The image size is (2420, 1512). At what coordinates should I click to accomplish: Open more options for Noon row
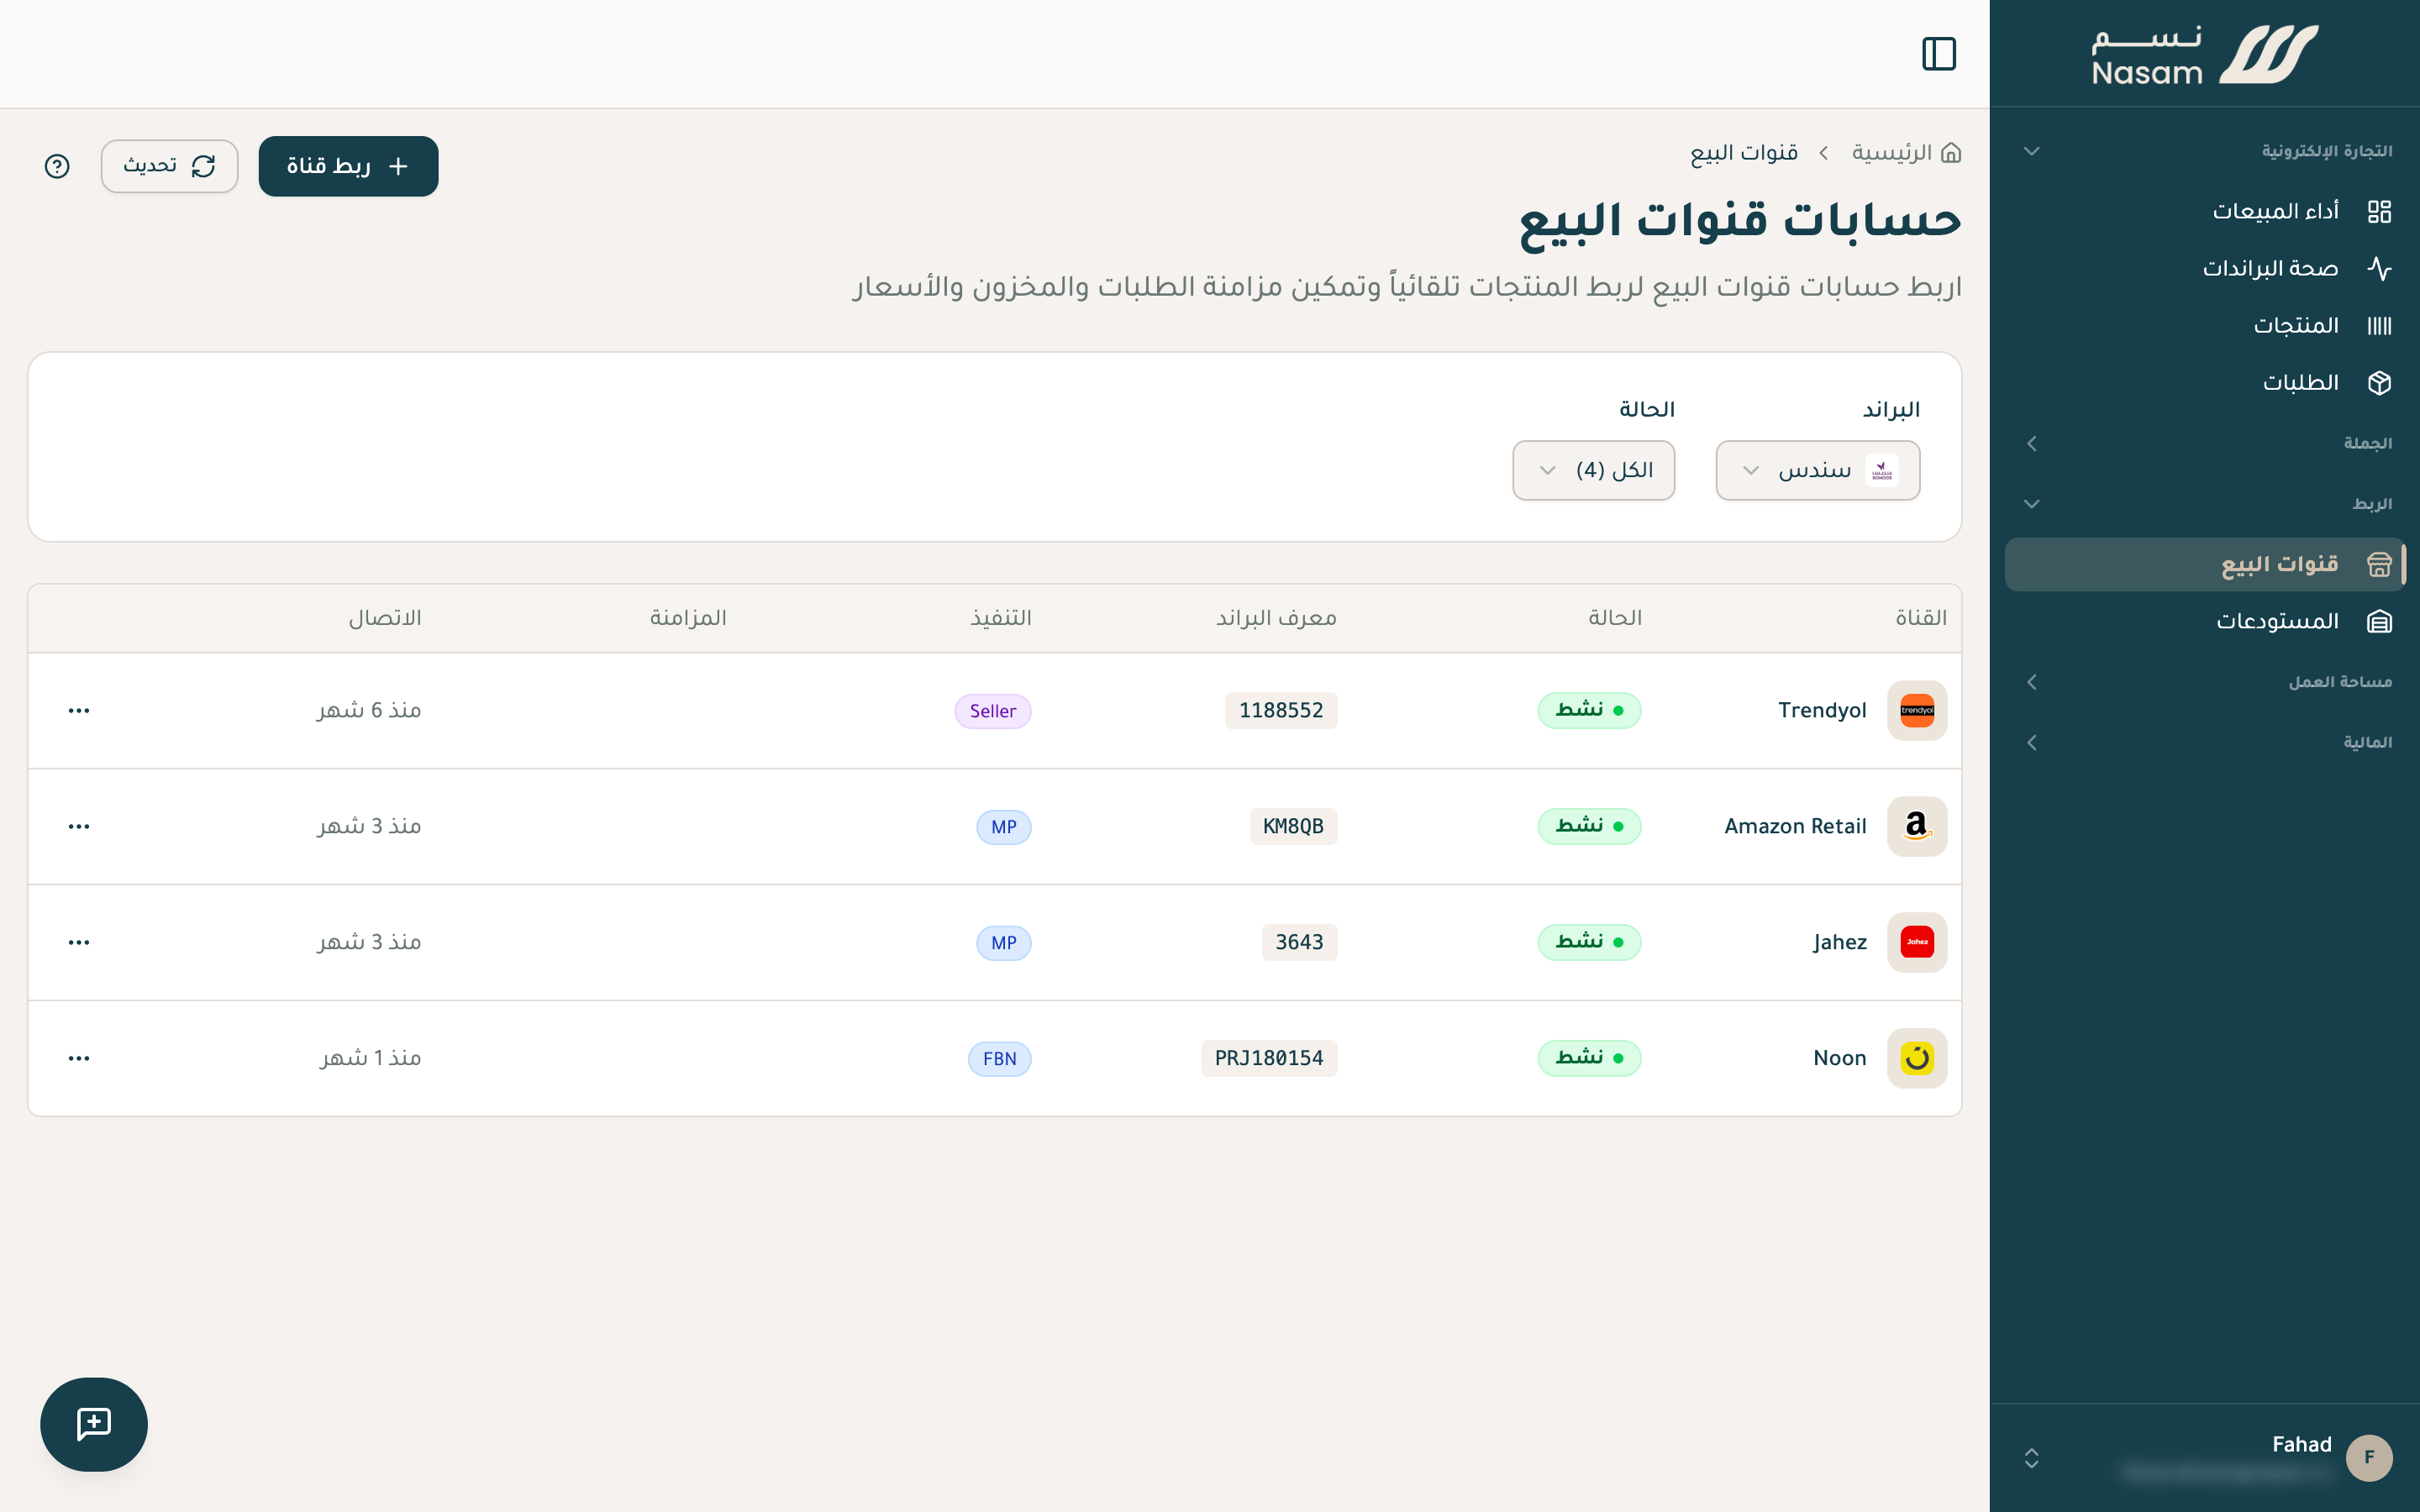coord(79,1059)
